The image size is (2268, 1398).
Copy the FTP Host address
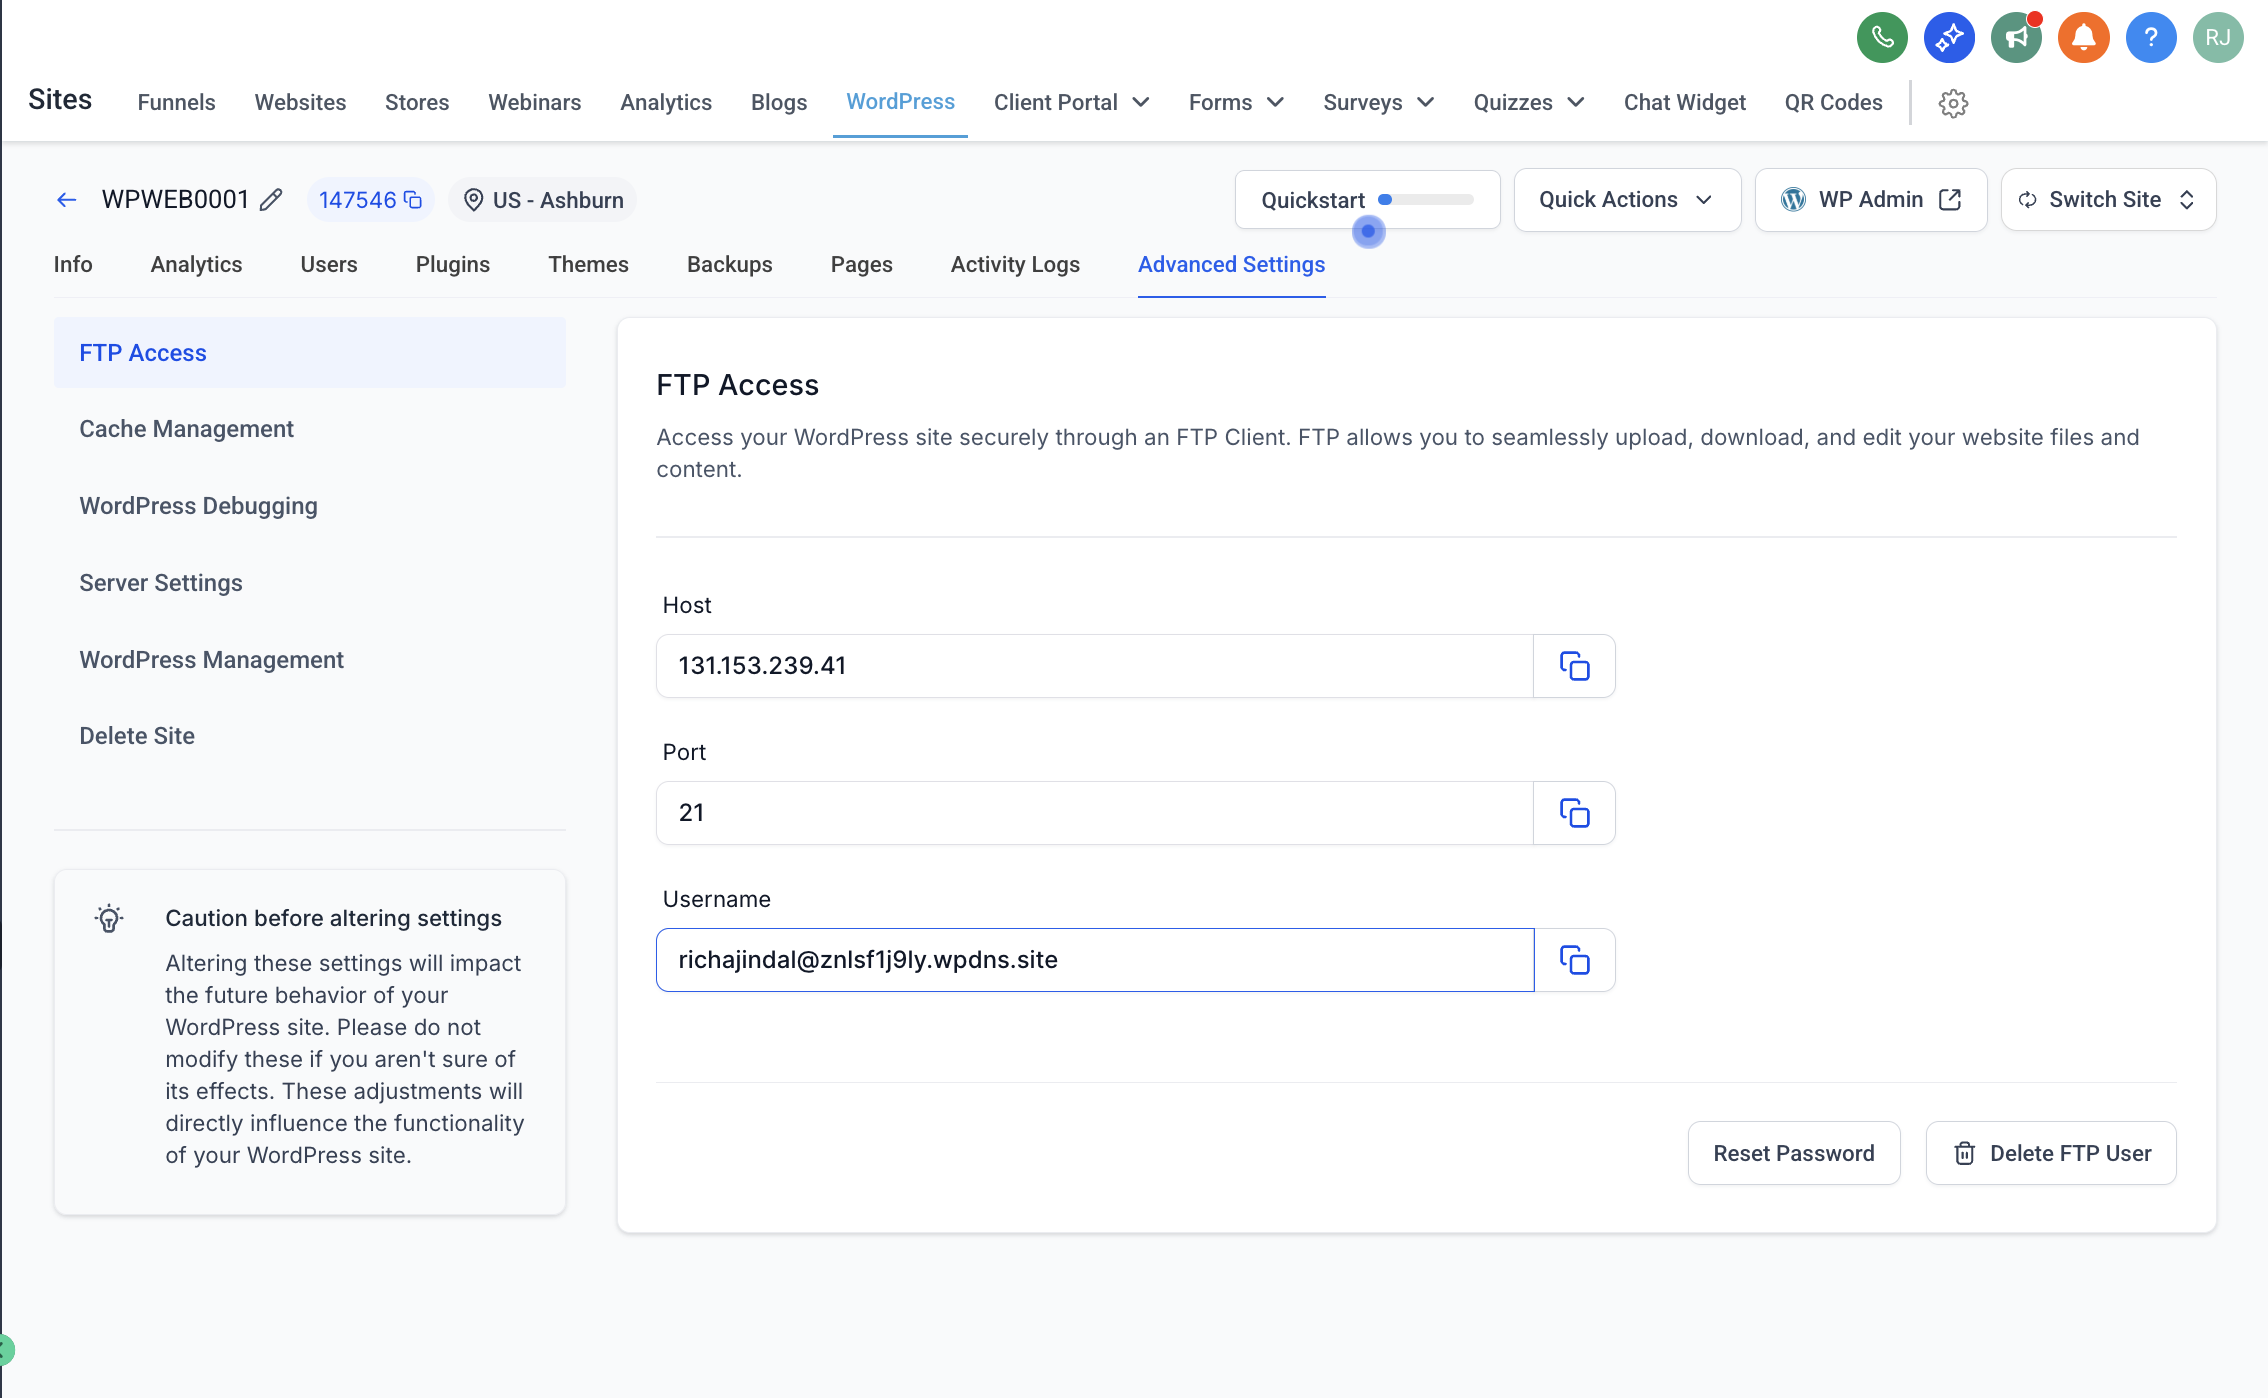pyautogui.click(x=1574, y=666)
